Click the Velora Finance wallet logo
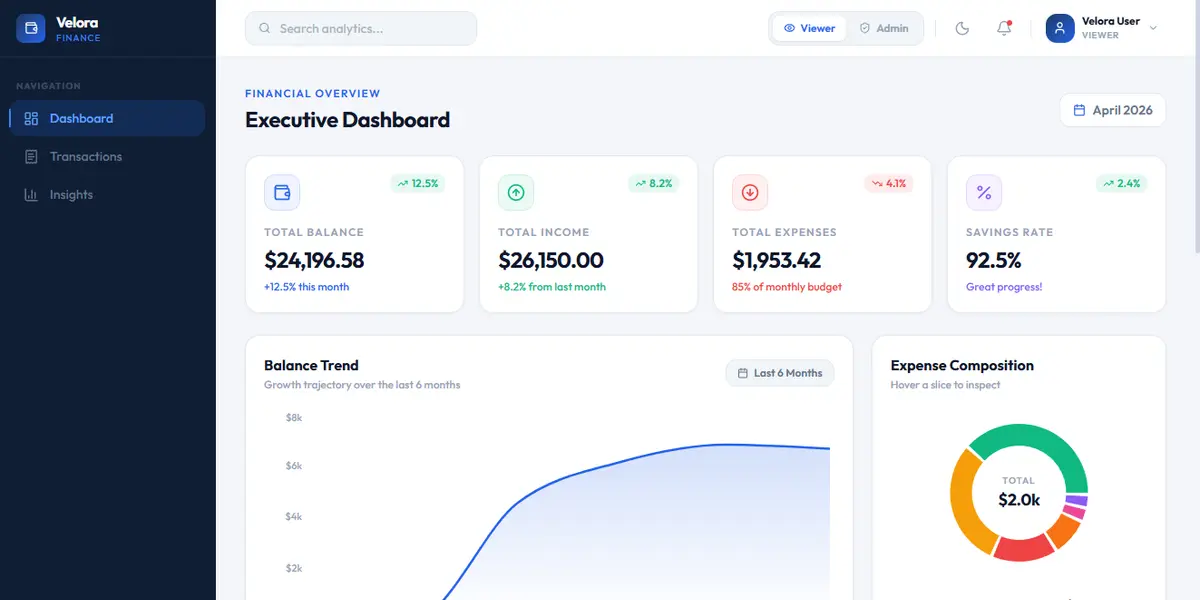This screenshot has width=1200, height=600. click(x=31, y=28)
